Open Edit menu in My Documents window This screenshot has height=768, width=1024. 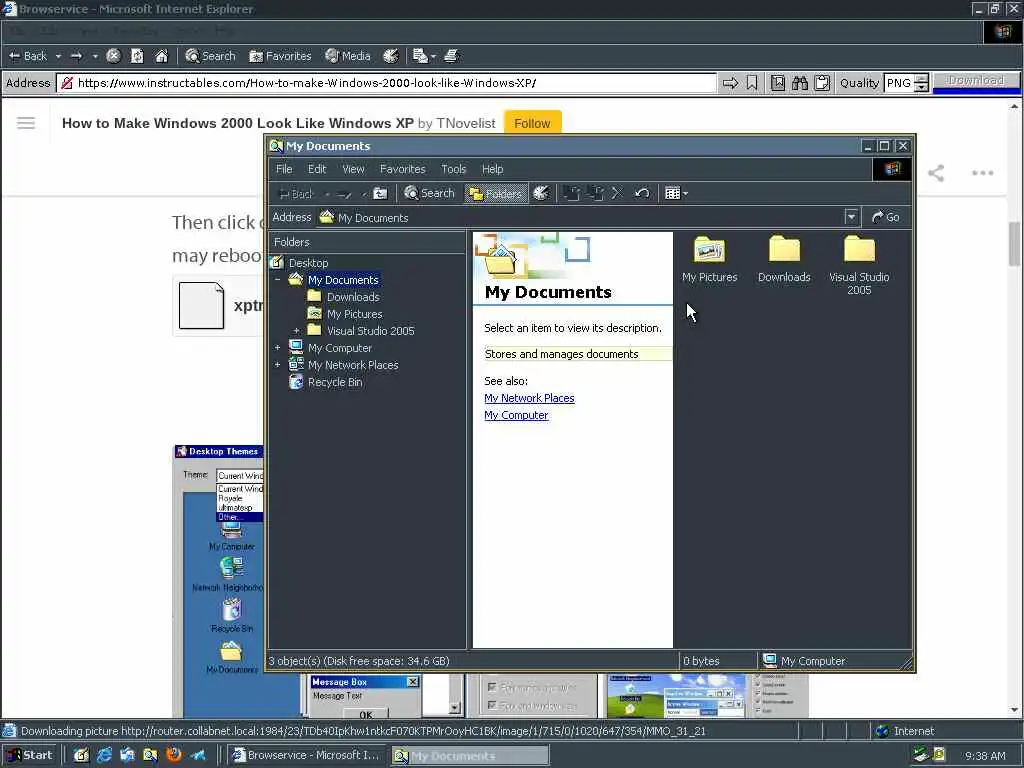click(x=317, y=169)
